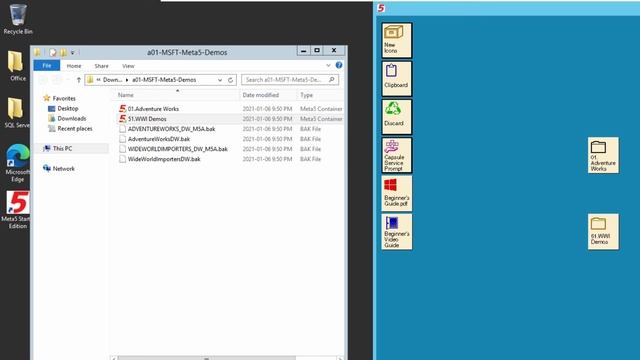
Task: Select the Recycle Bin desktop icon
Action: pos(17,19)
